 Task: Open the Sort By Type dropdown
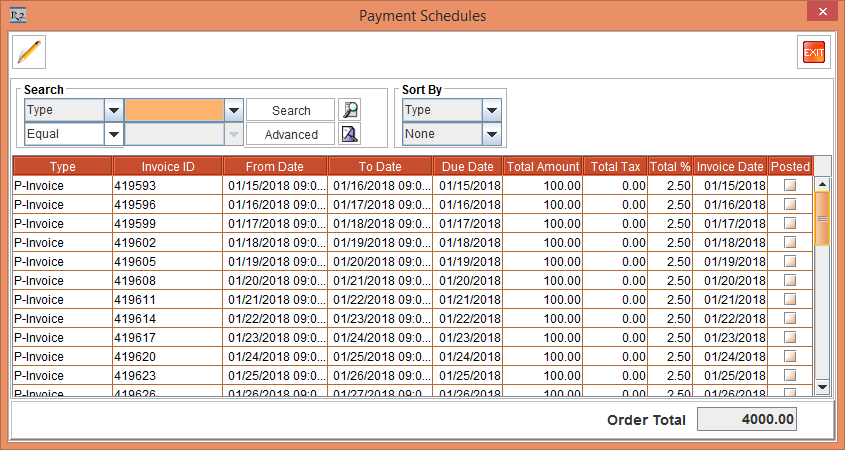(x=491, y=110)
